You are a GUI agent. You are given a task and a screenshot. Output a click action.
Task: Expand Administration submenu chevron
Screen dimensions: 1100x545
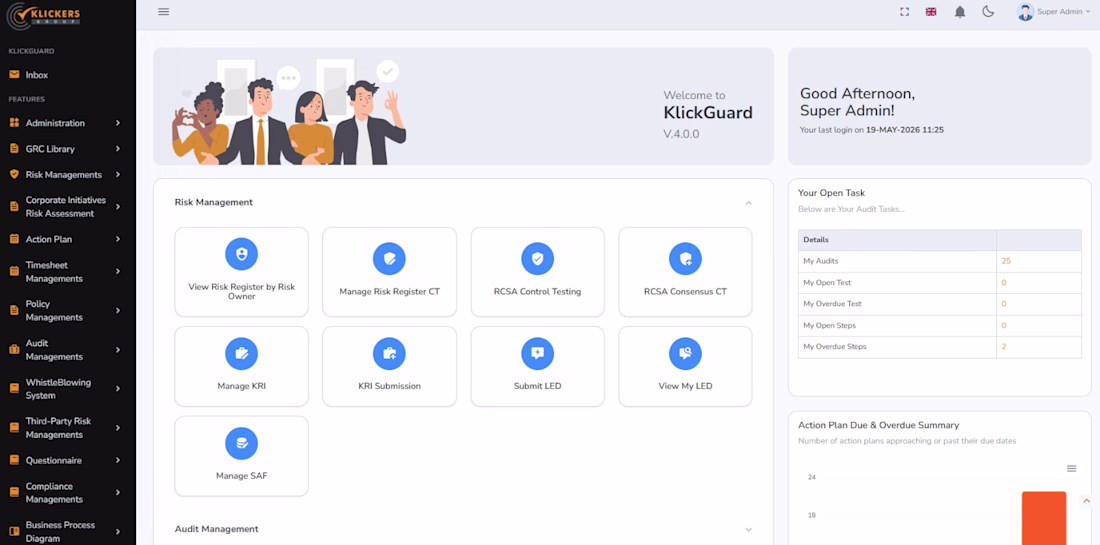118,123
